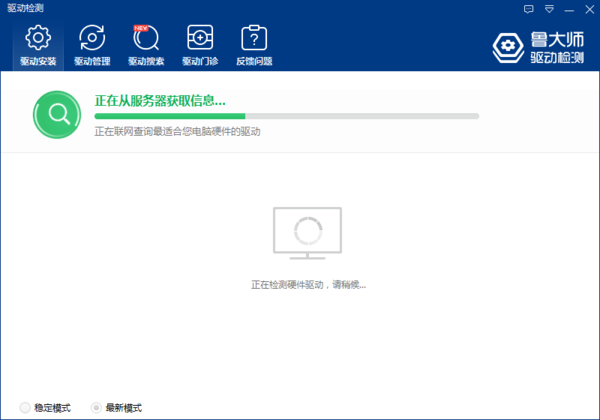Click the 驱动检测 window title text
The height and width of the screenshot is (420, 600).
pyautogui.click(x=25, y=8)
